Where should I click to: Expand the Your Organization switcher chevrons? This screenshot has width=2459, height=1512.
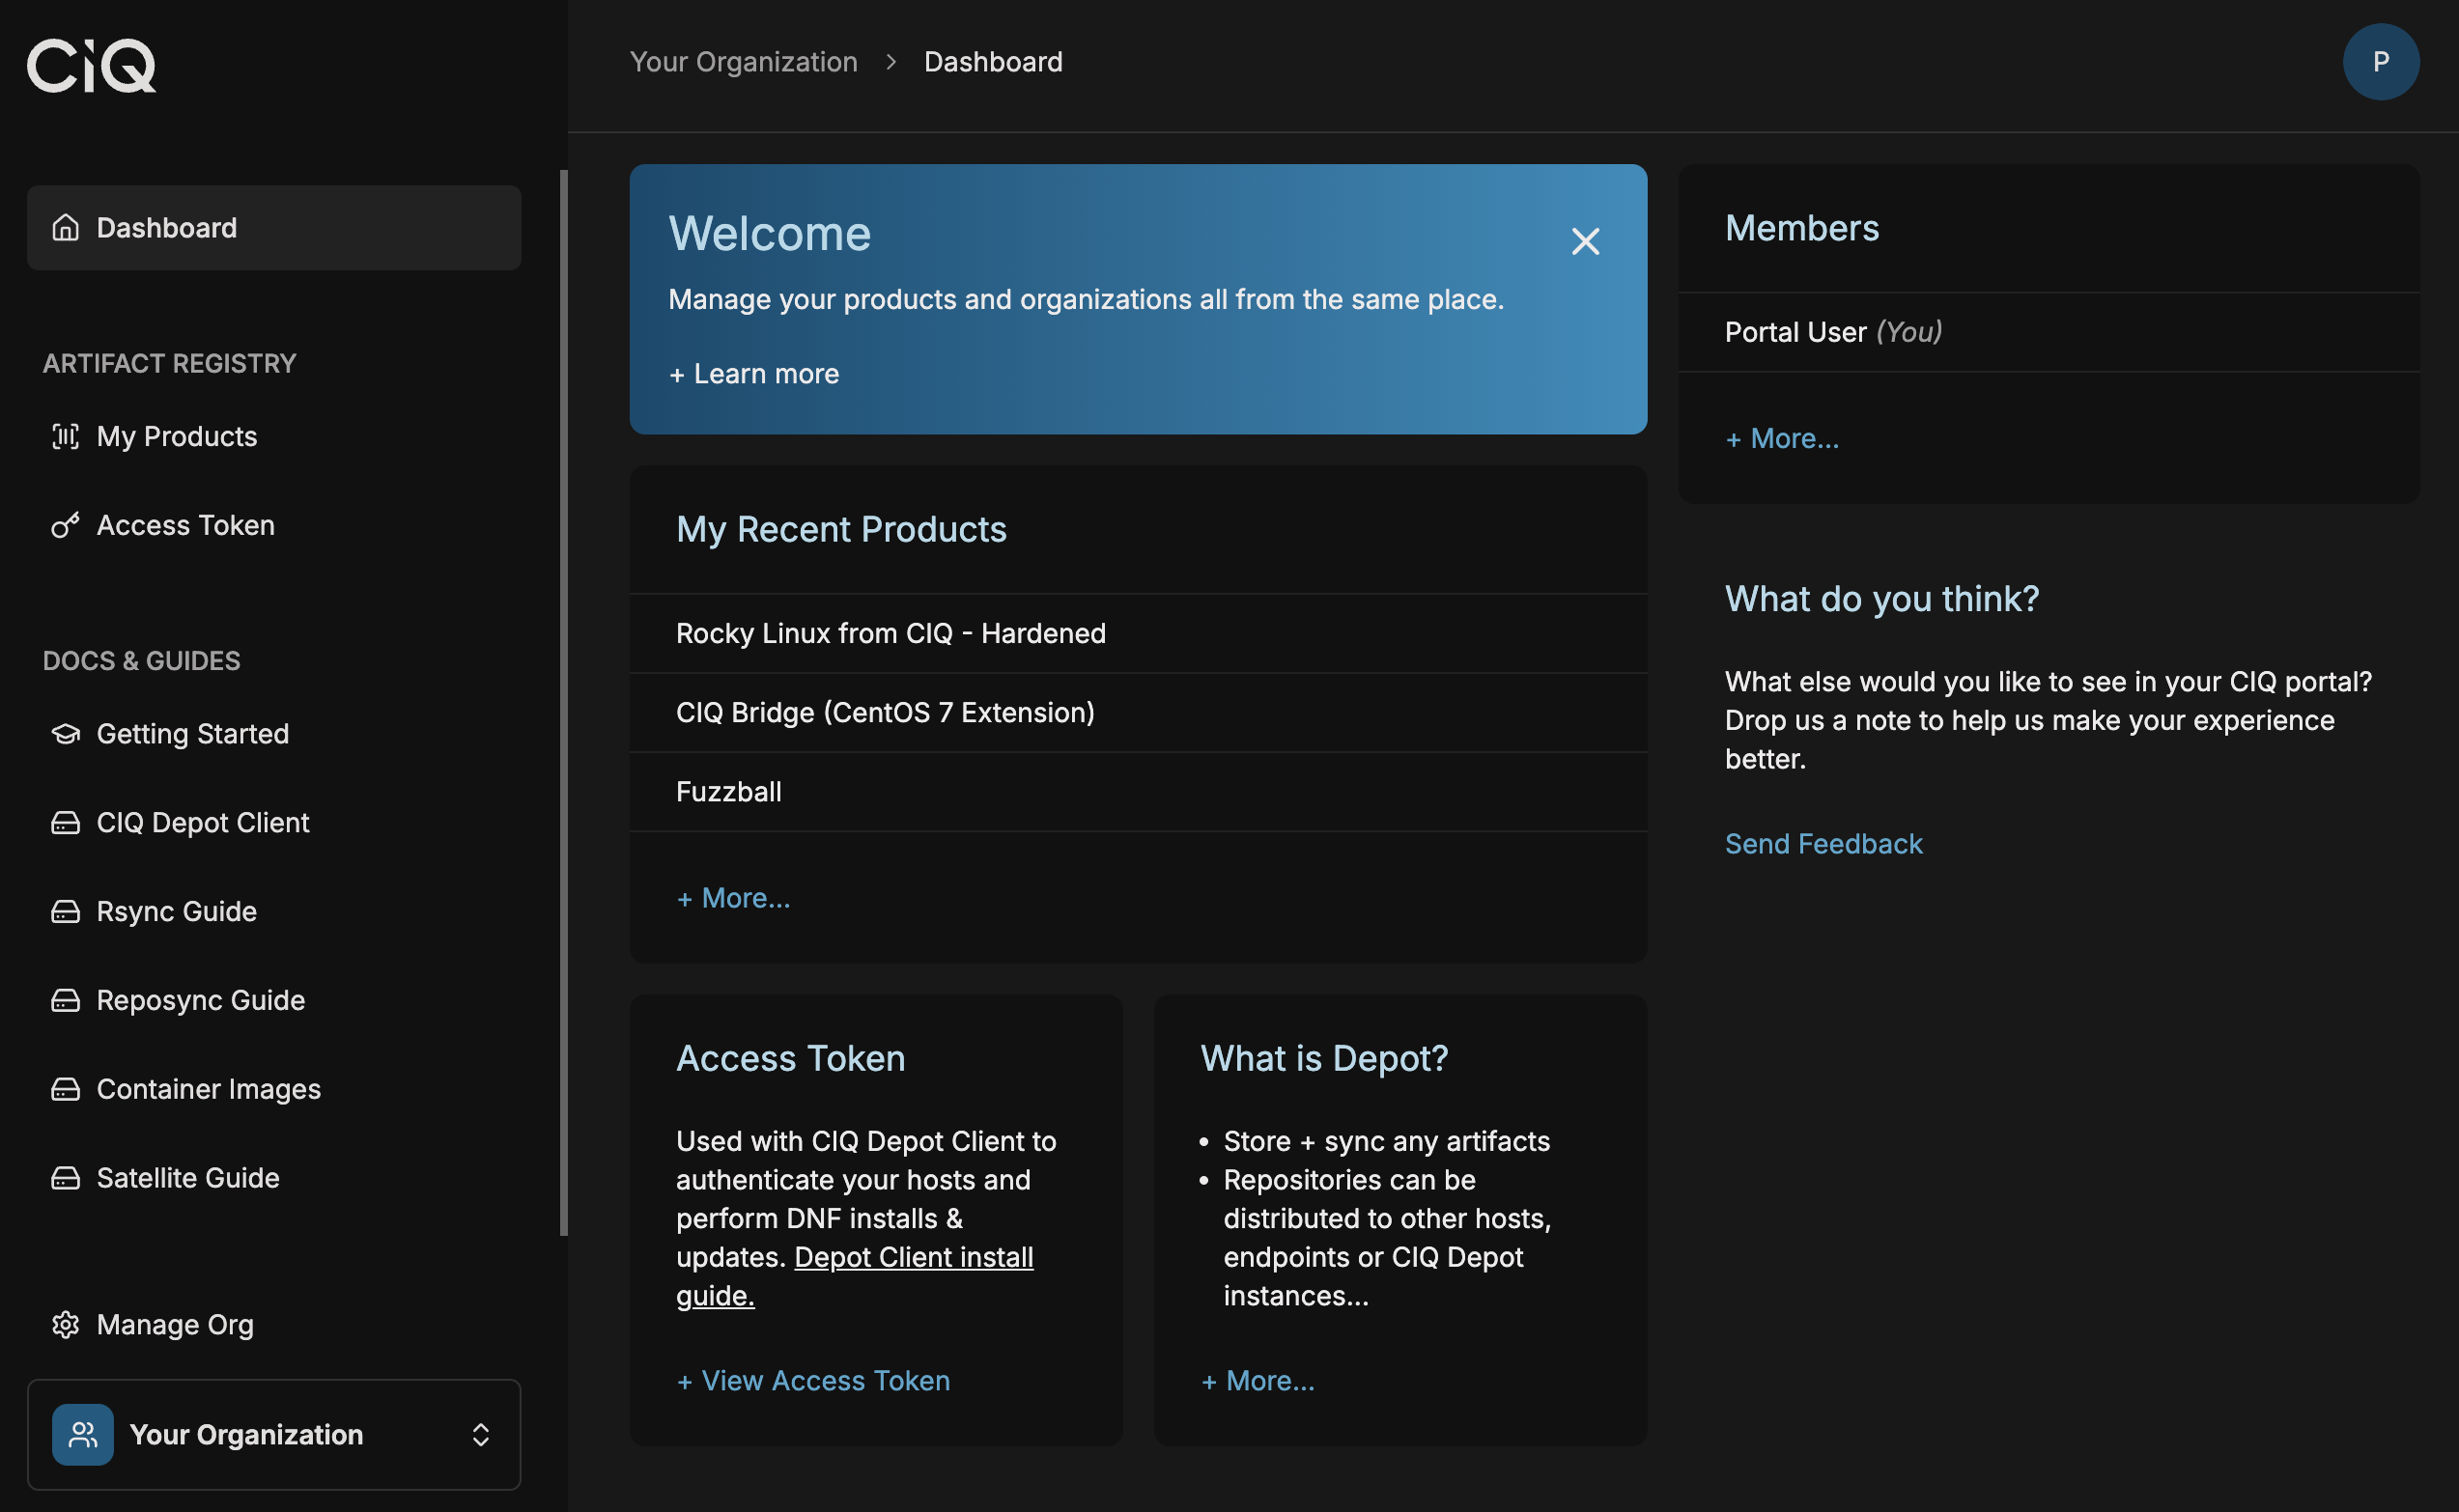[481, 1435]
